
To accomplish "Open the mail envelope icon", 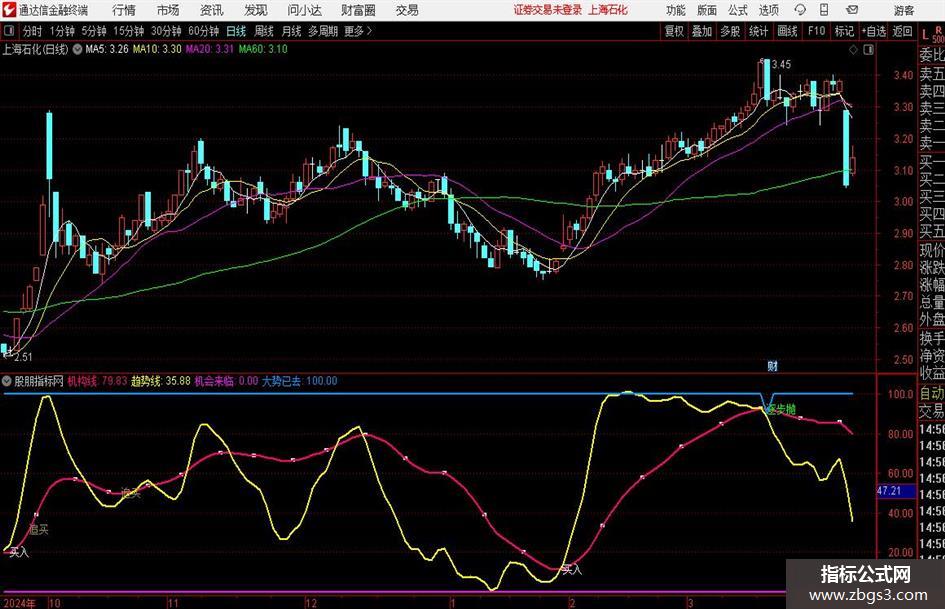I will pyautogui.click(x=852, y=10).
